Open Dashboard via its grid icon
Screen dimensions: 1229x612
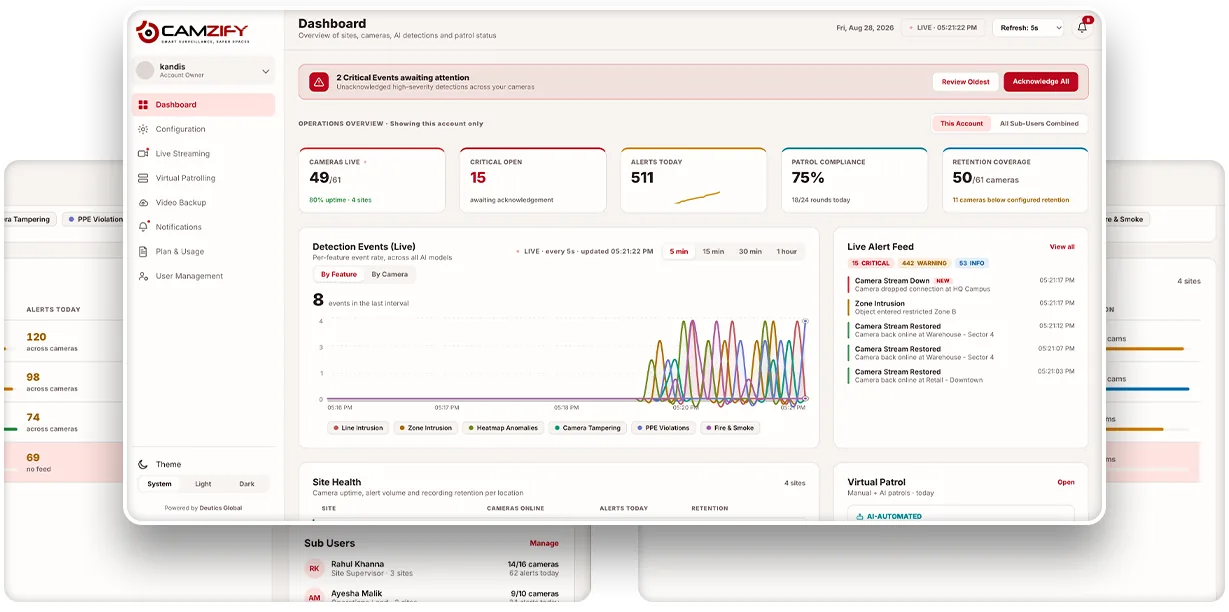click(x=143, y=105)
